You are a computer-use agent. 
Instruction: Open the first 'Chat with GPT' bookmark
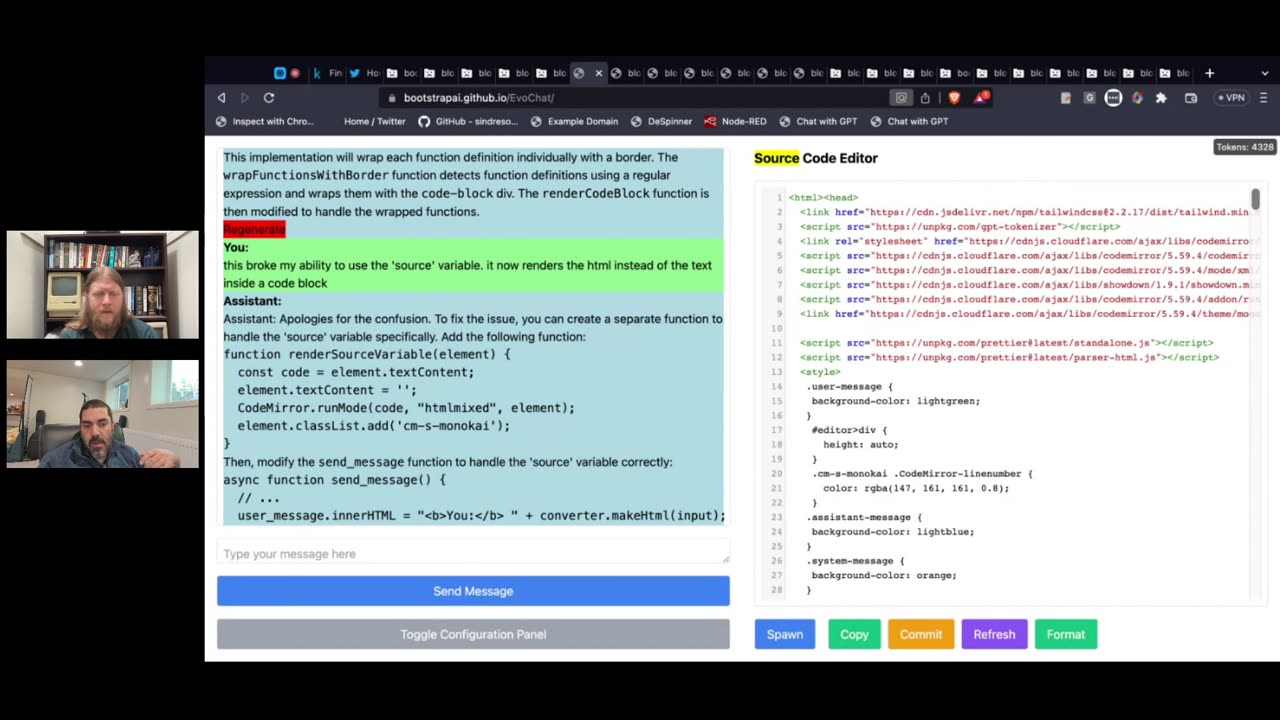pos(818,121)
